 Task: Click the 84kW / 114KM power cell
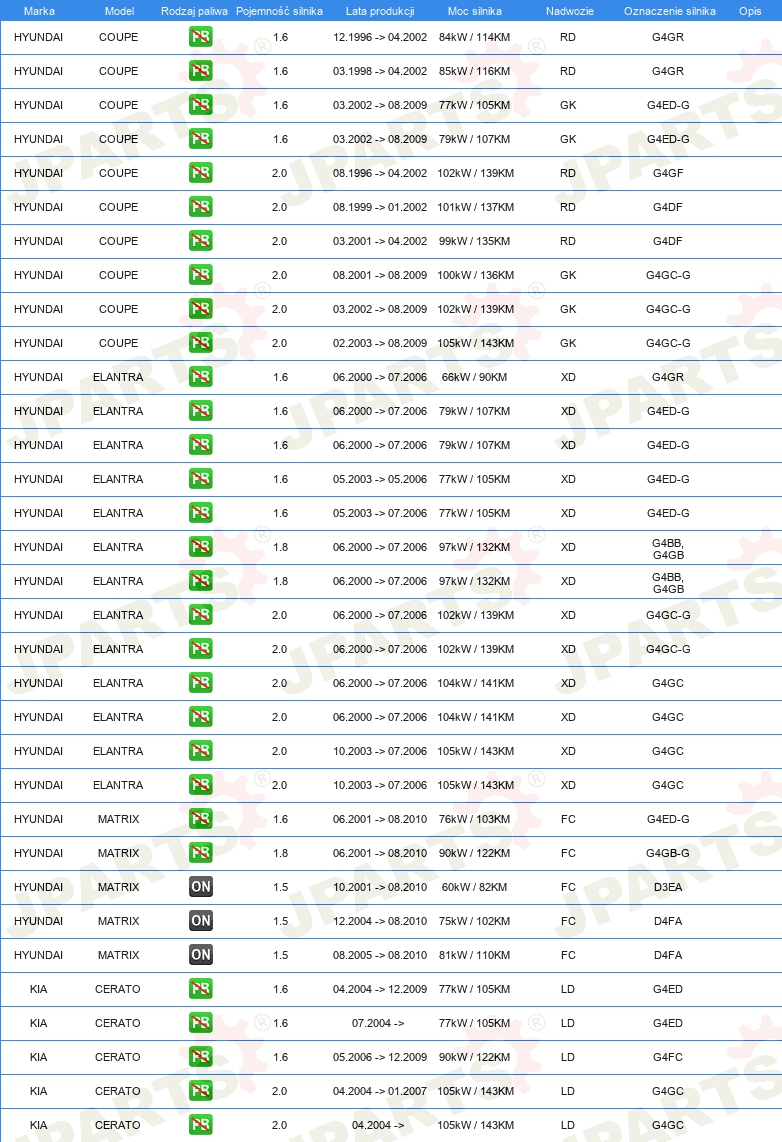point(475,36)
